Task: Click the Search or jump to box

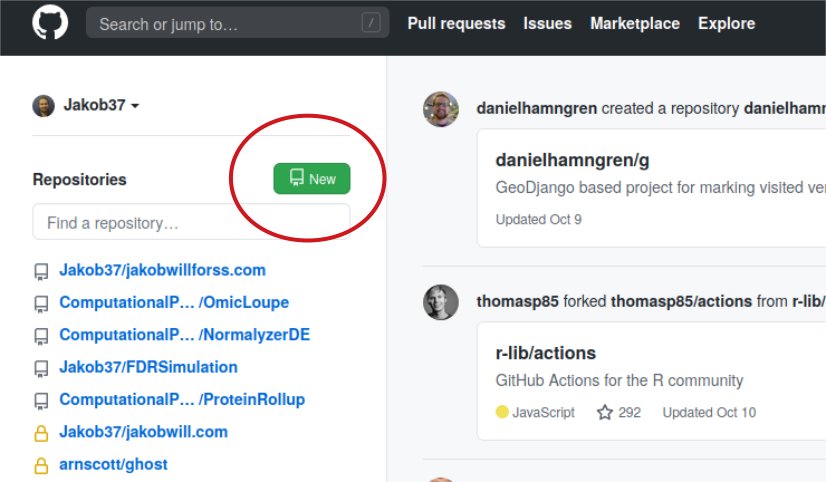Action: click(238, 23)
